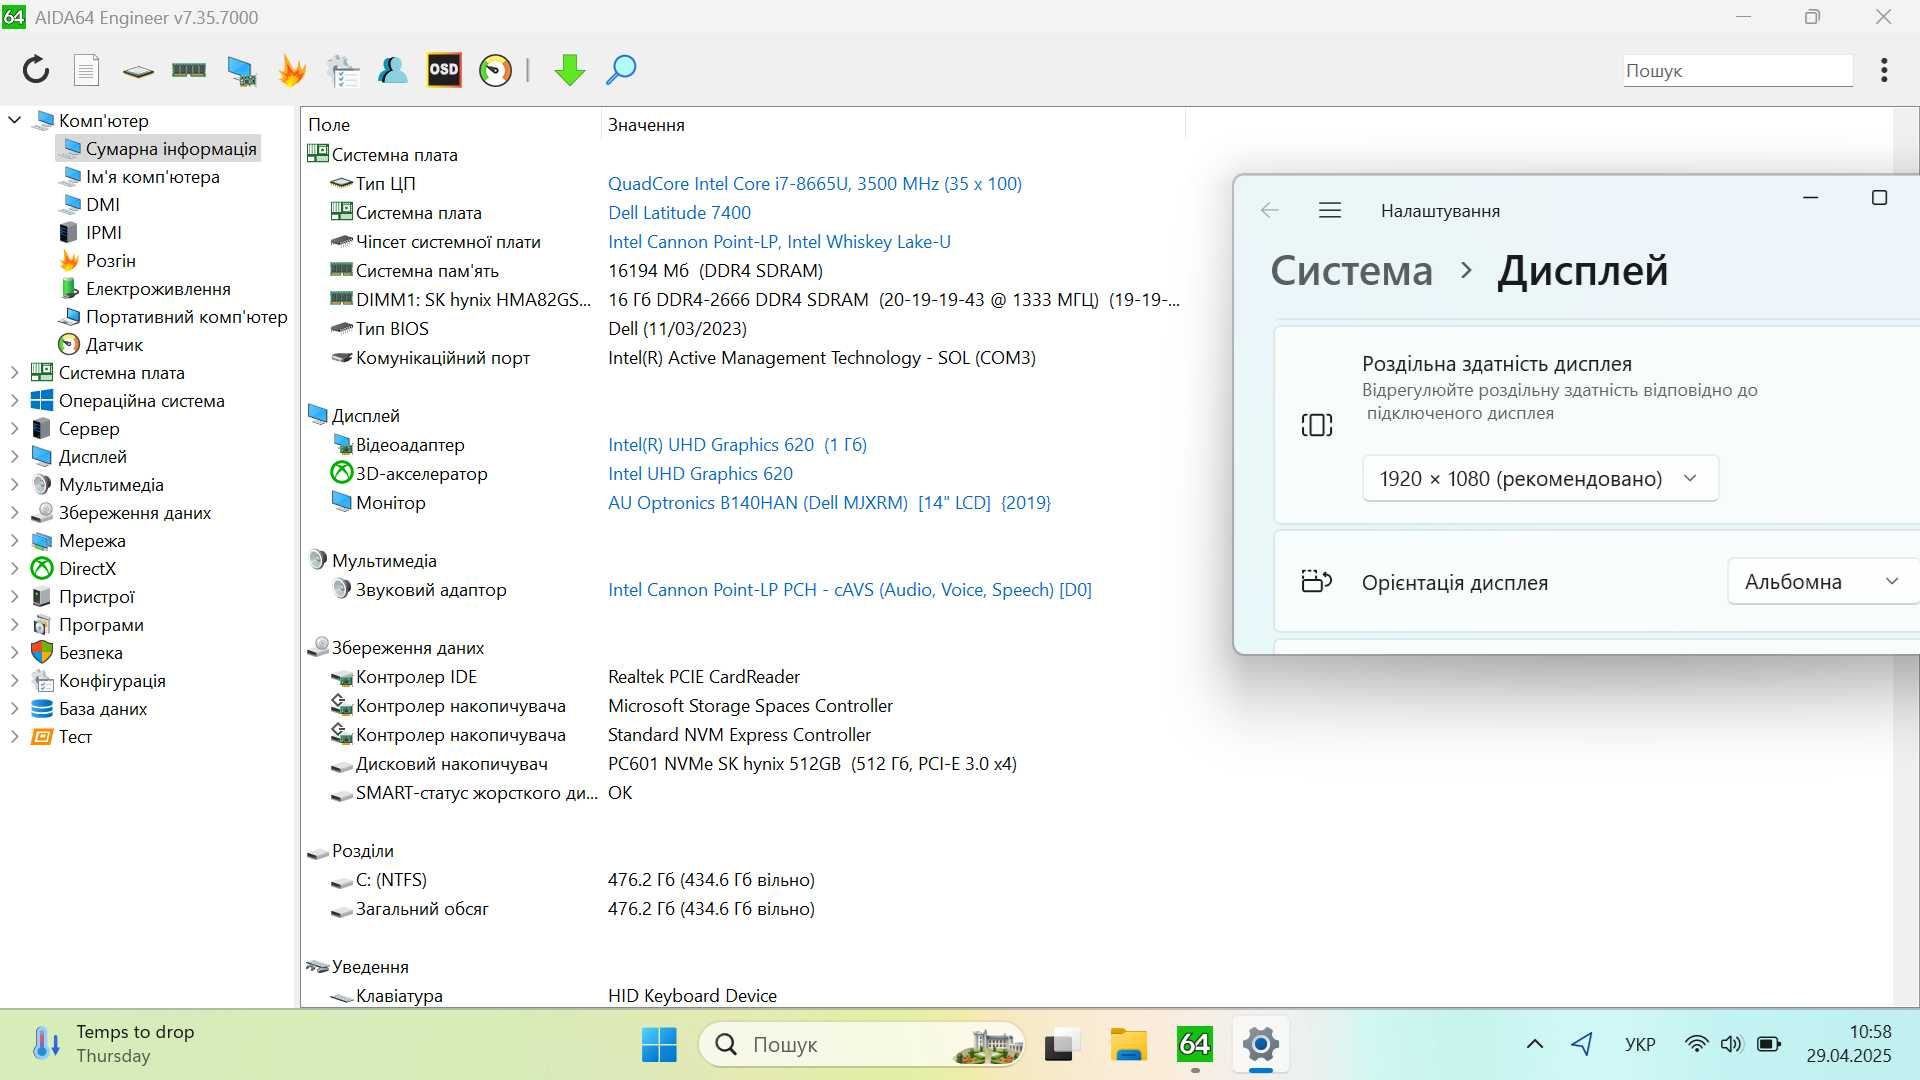The height and width of the screenshot is (1080, 1920).
Task: Open the AU Optronics B140HAN monitor link
Action: click(829, 502)
